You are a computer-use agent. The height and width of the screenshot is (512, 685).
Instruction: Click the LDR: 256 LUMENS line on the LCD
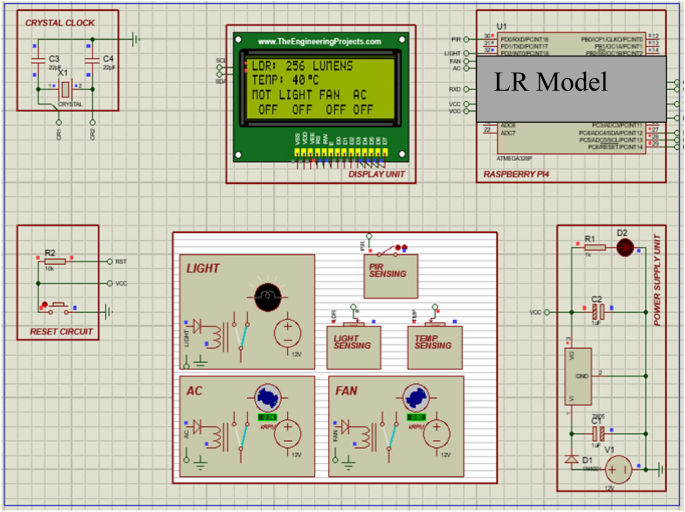point(300,66)
